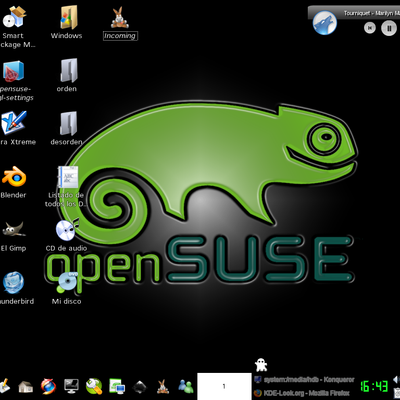The width and height of the screenshot is (400, 400).
Task: Click the pencil note icon in panel
Action: 5,387
